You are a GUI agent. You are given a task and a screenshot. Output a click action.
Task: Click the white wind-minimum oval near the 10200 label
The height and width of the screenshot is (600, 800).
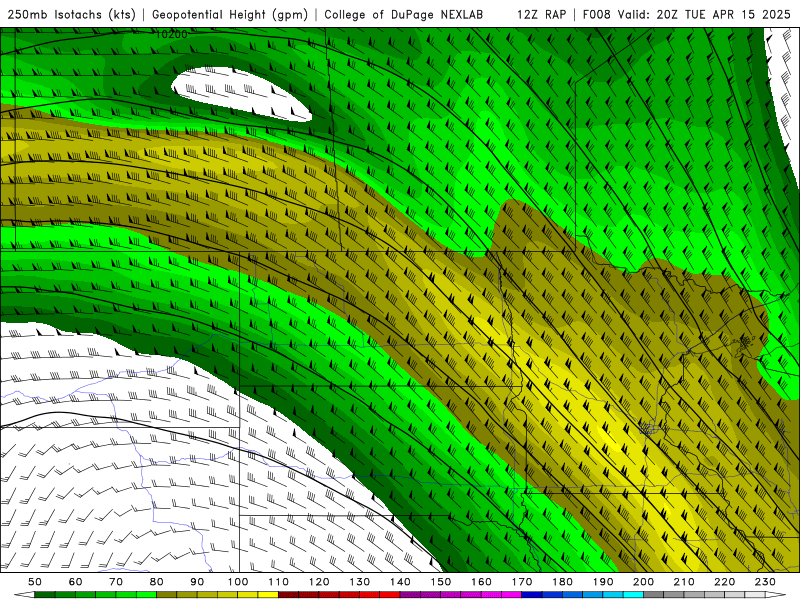point(240,93)
